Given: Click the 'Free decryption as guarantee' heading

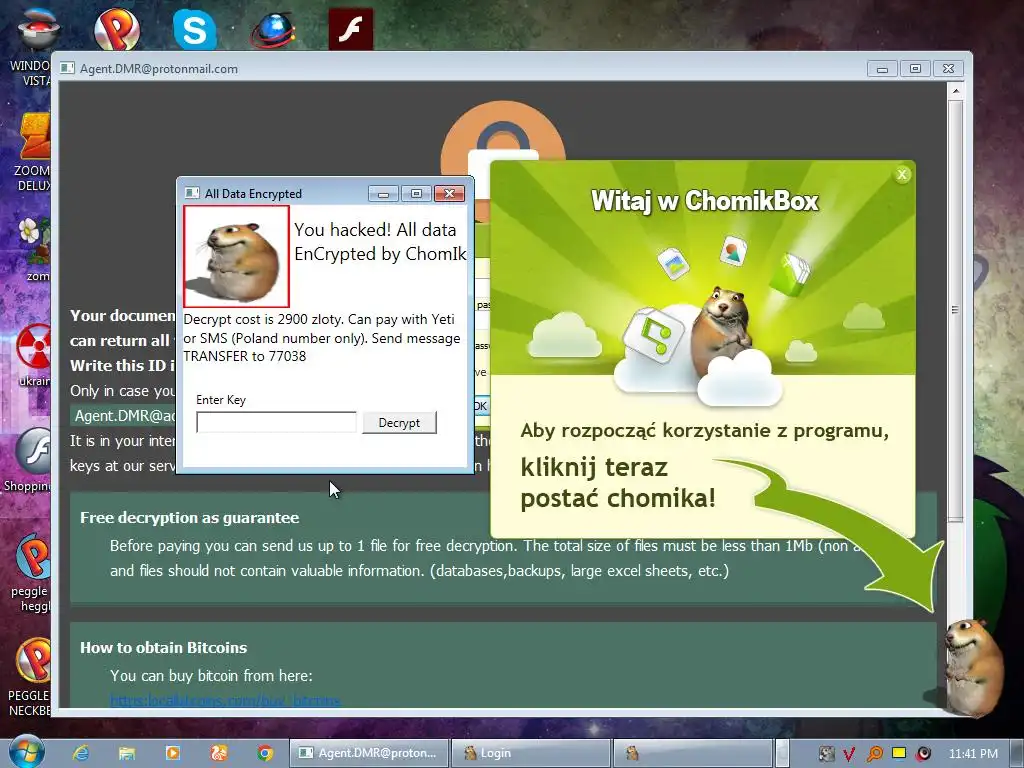Looking at the screenshot, I should tap(189, 517).
